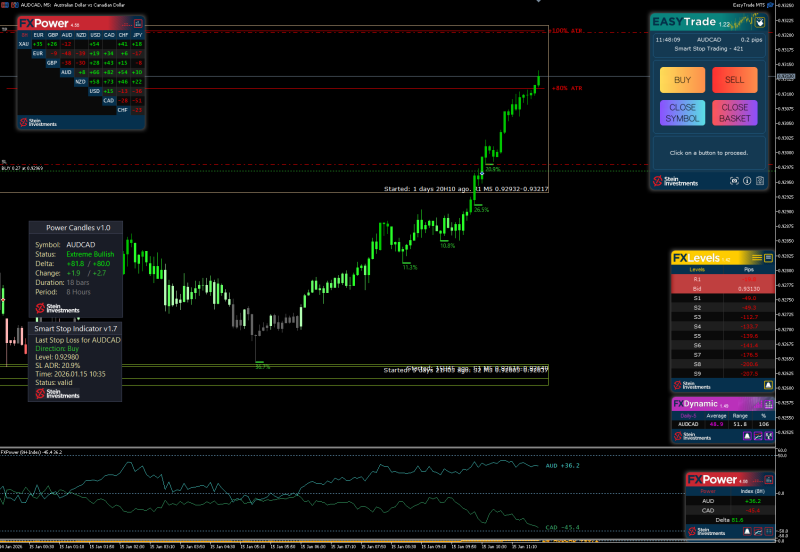Click the rightmost icon in FXDynamic footer

click(769, 436)
